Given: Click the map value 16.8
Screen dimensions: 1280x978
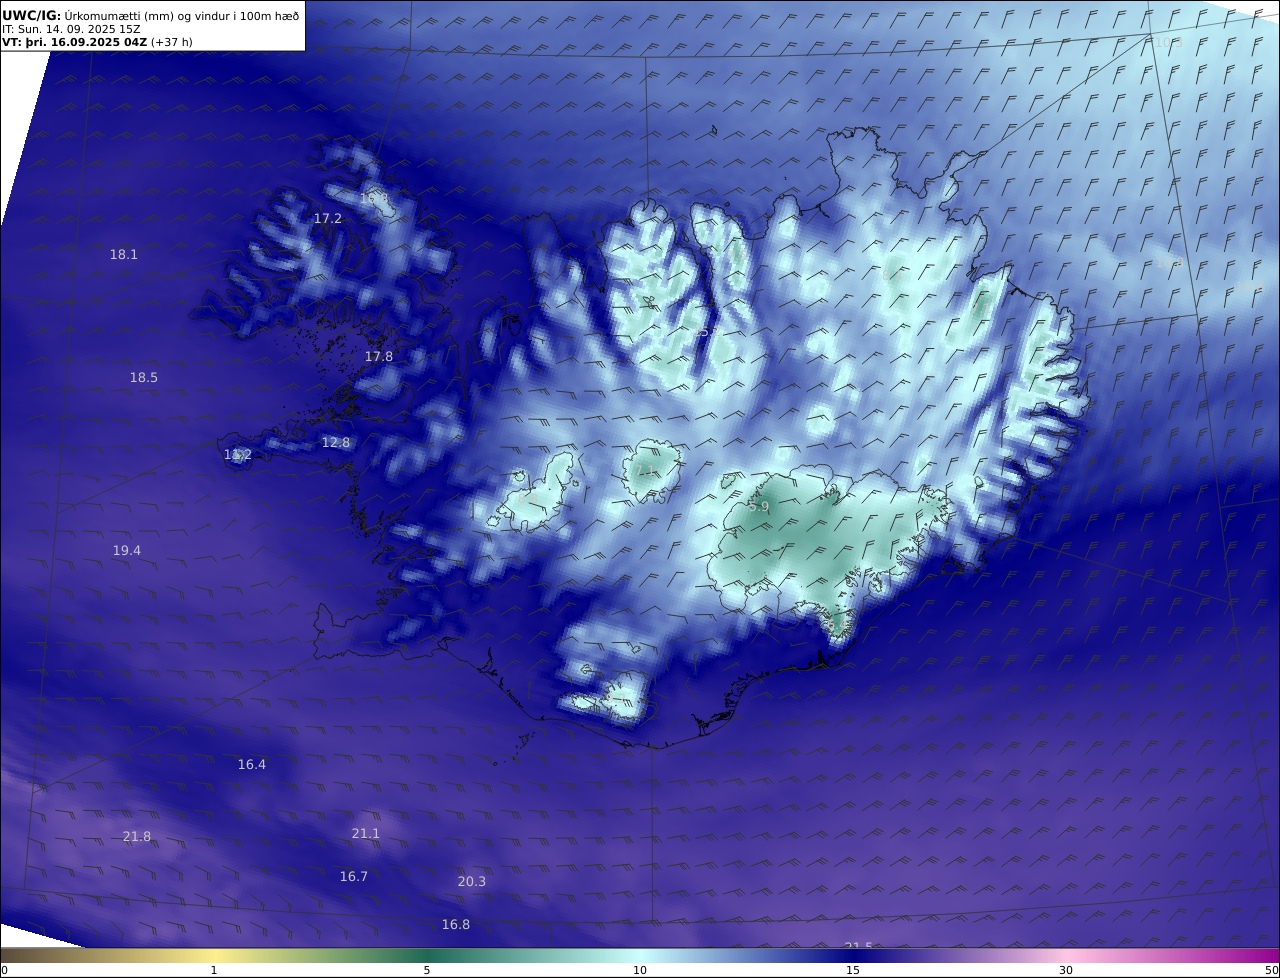Looking at the screenshot, I should point(456,925).
